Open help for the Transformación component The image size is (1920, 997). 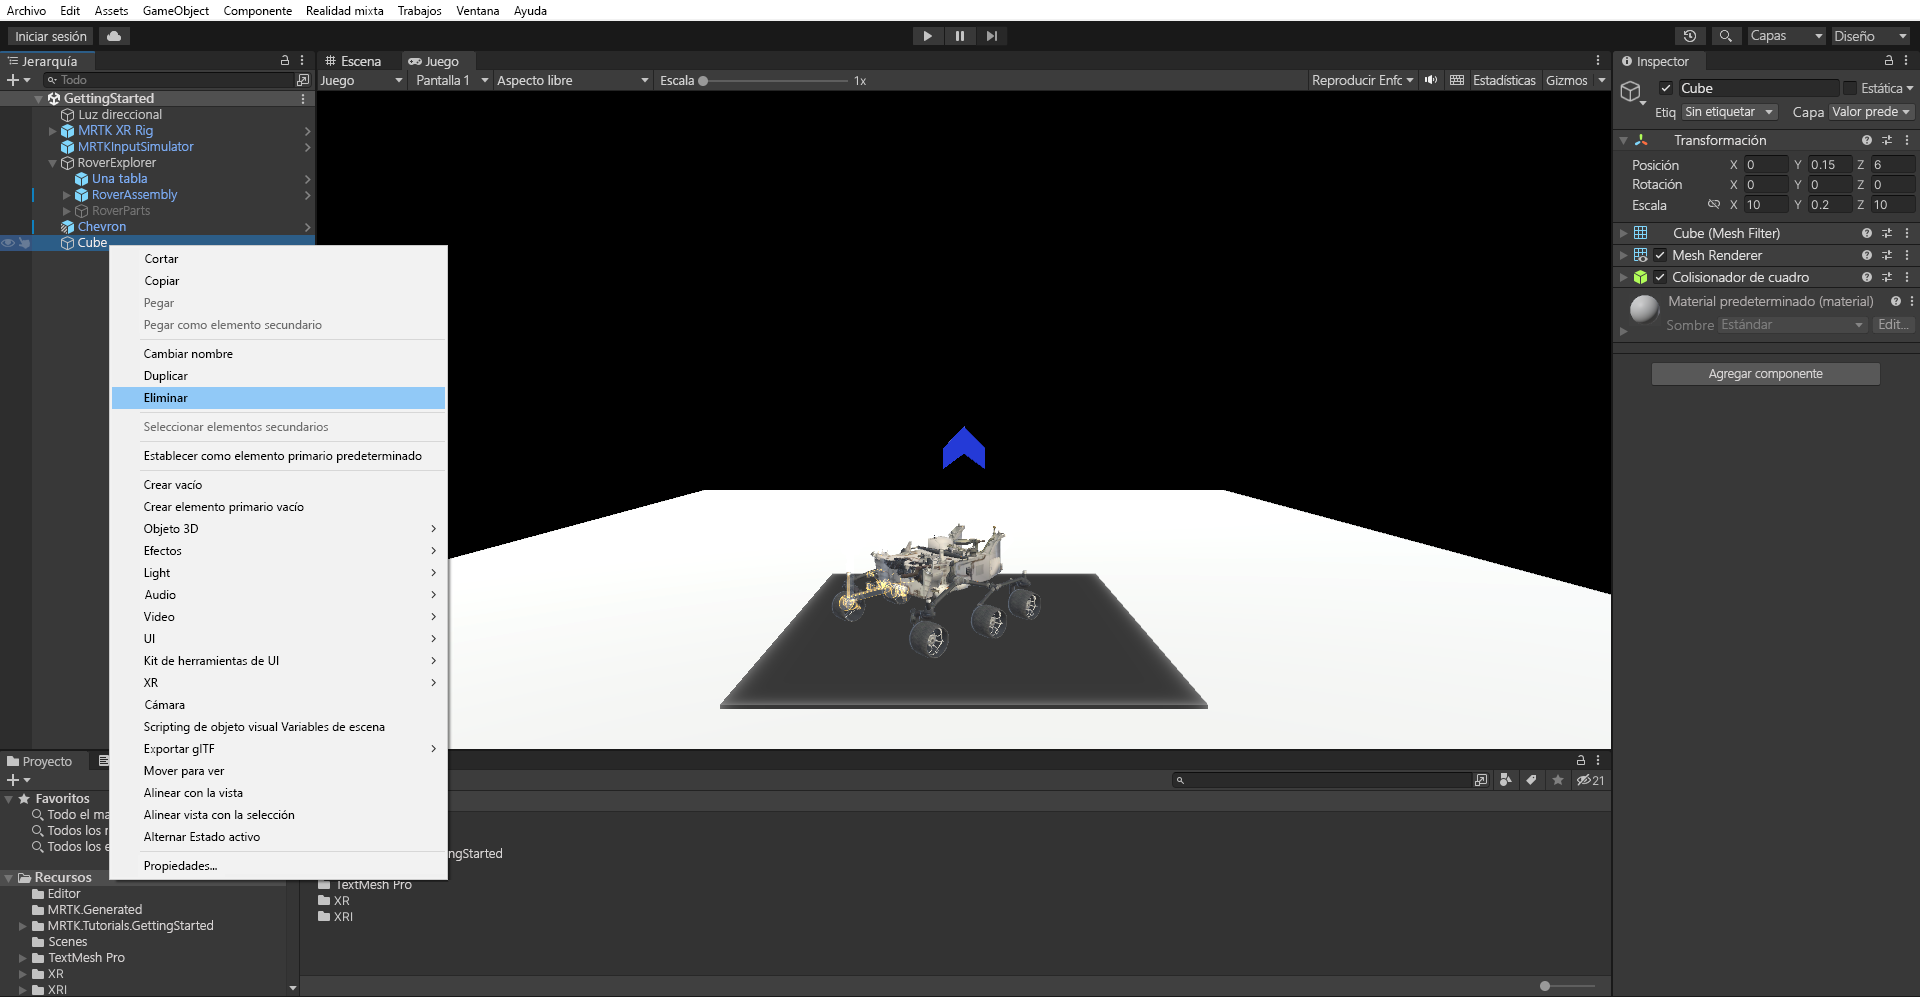click(1867, 140)
